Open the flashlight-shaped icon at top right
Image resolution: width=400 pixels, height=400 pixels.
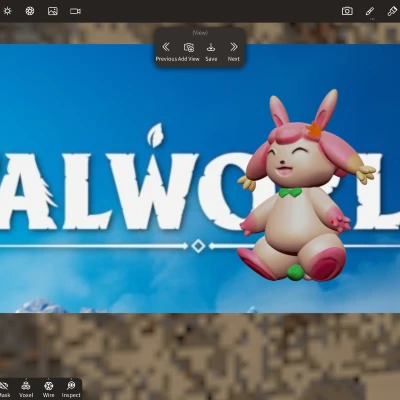[x=392, y=11]
